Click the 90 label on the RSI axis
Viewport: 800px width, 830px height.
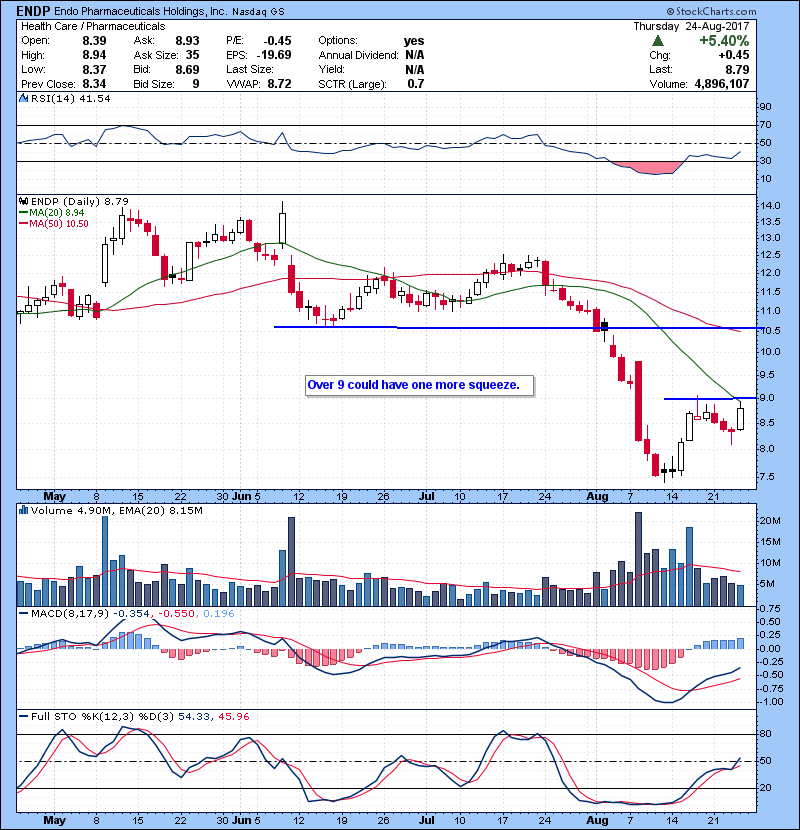(x=766, y=107)
